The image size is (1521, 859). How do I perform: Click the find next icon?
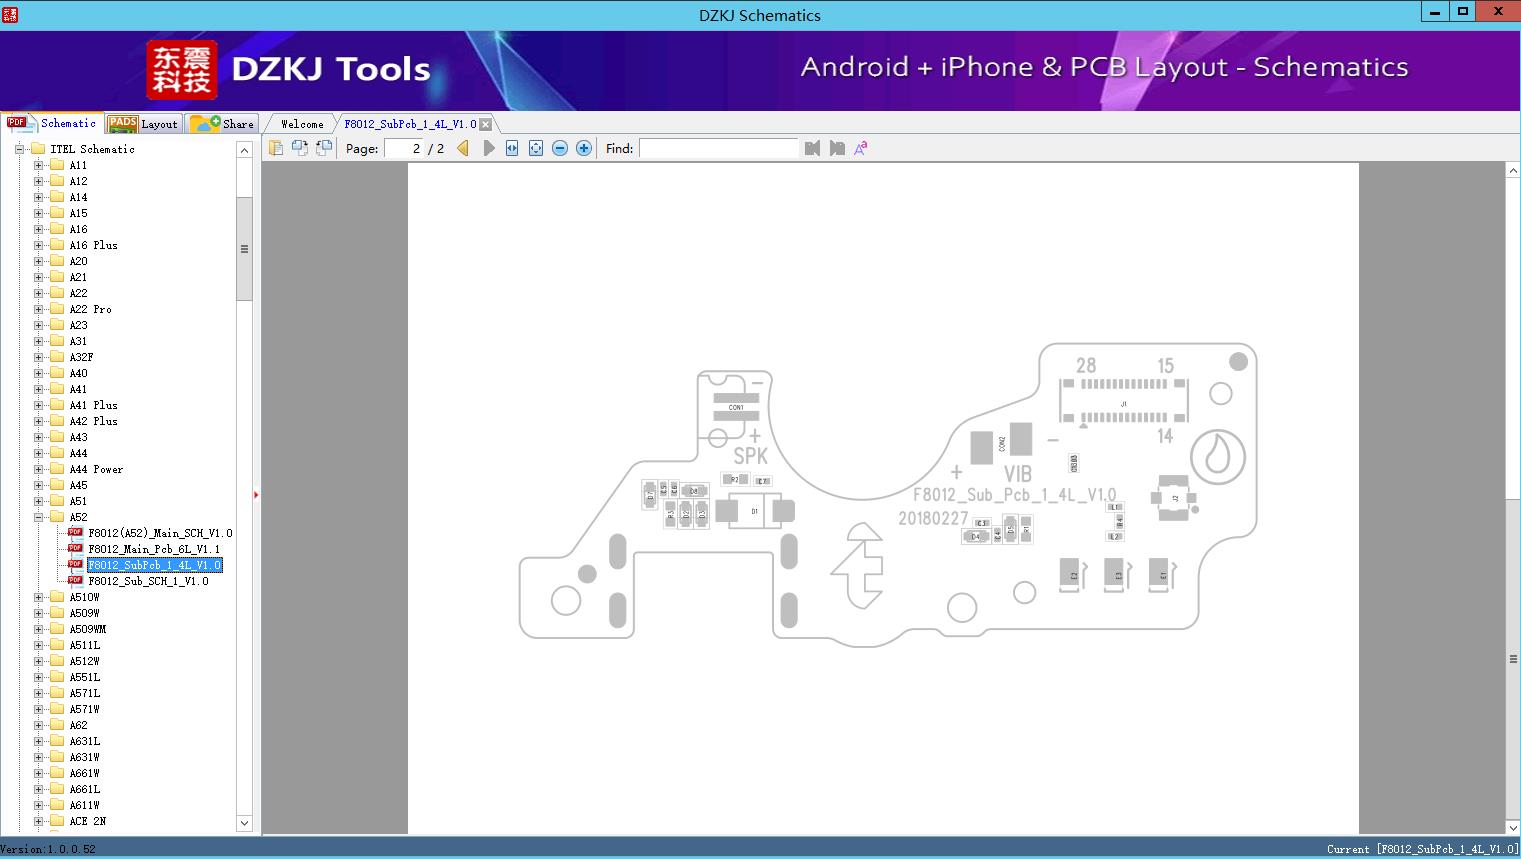(837, 148)
